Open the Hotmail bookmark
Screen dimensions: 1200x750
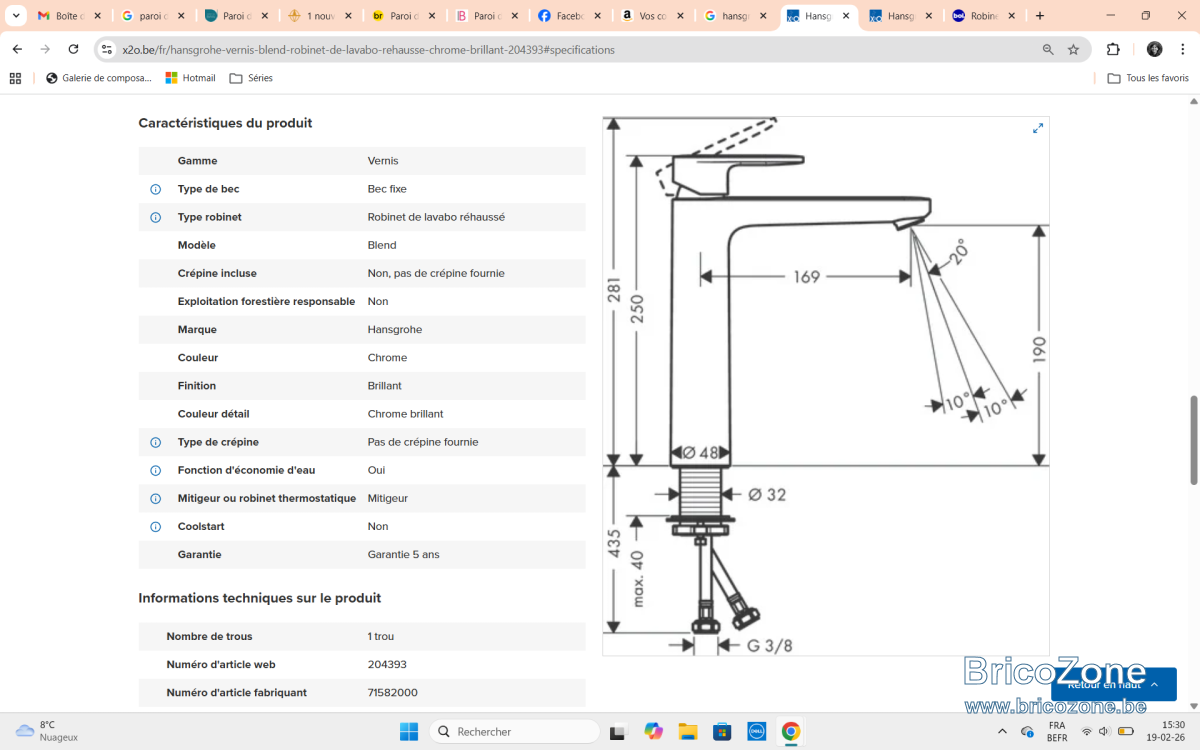pos(191,78)
